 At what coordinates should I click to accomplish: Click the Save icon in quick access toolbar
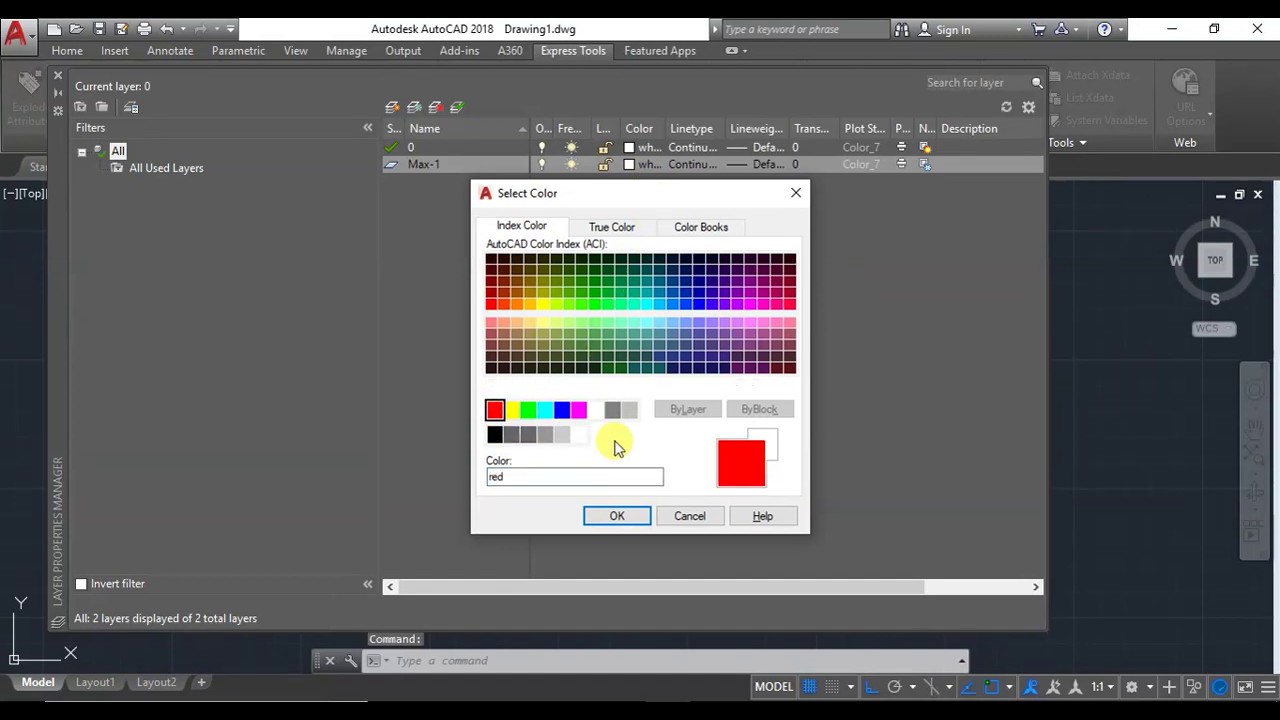99,29
